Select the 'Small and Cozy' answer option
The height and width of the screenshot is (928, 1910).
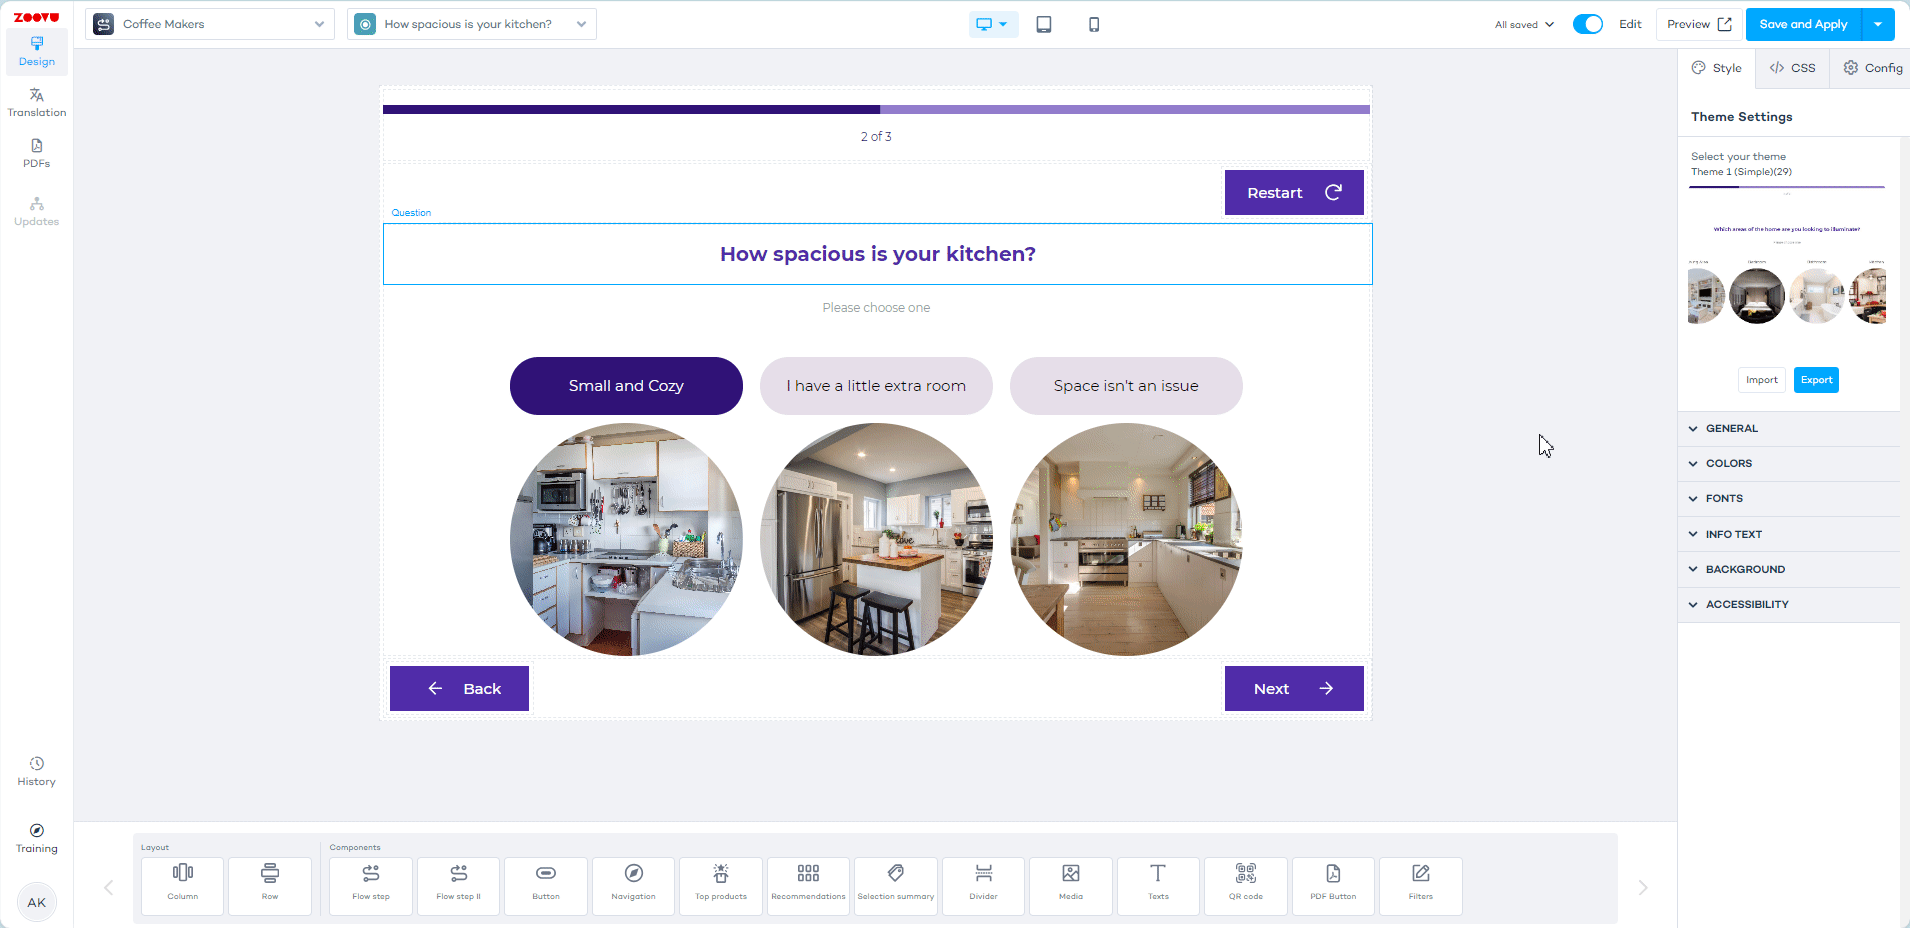tap(626, 386)
